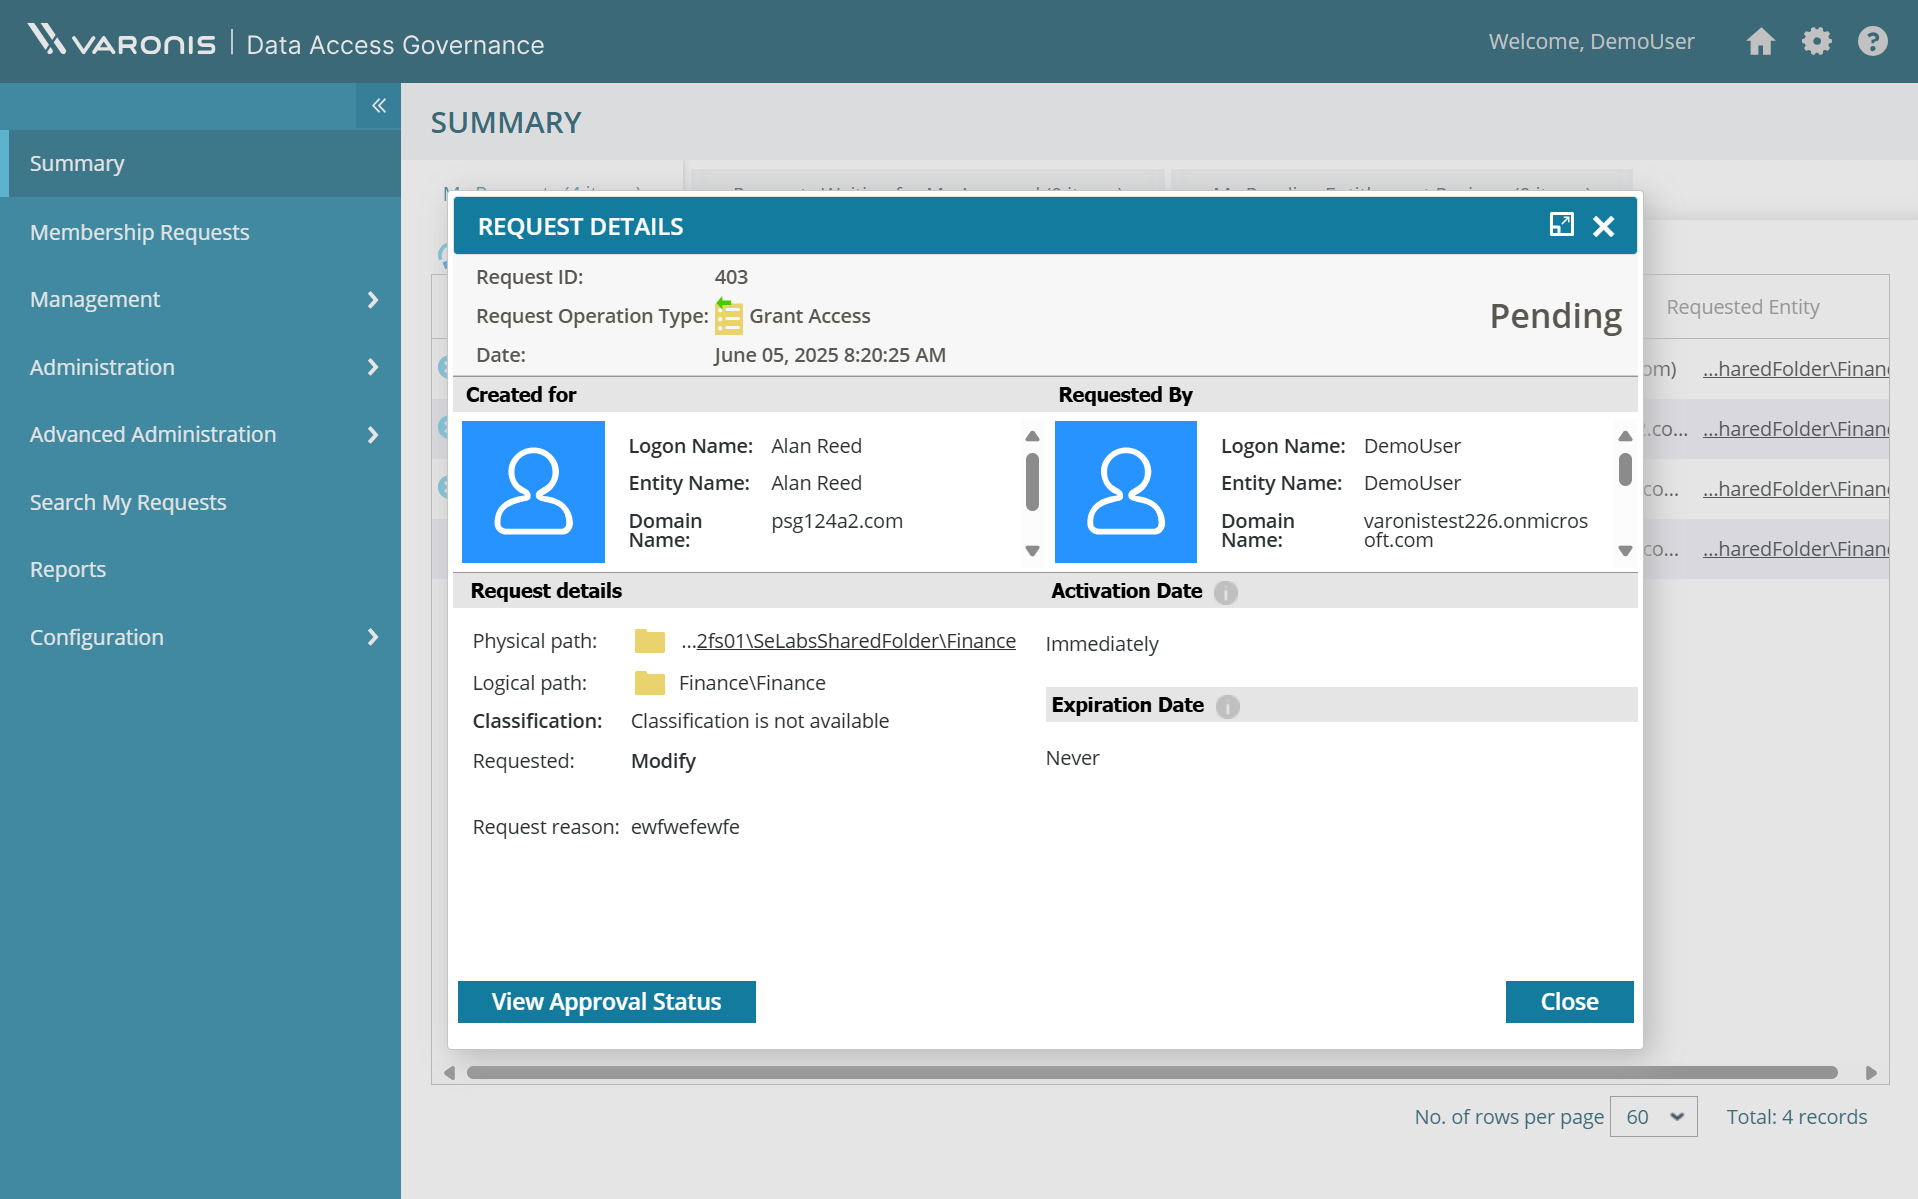Click the Varonis home icon
Screen dimensions: 1918x1199
[1761, 41]
